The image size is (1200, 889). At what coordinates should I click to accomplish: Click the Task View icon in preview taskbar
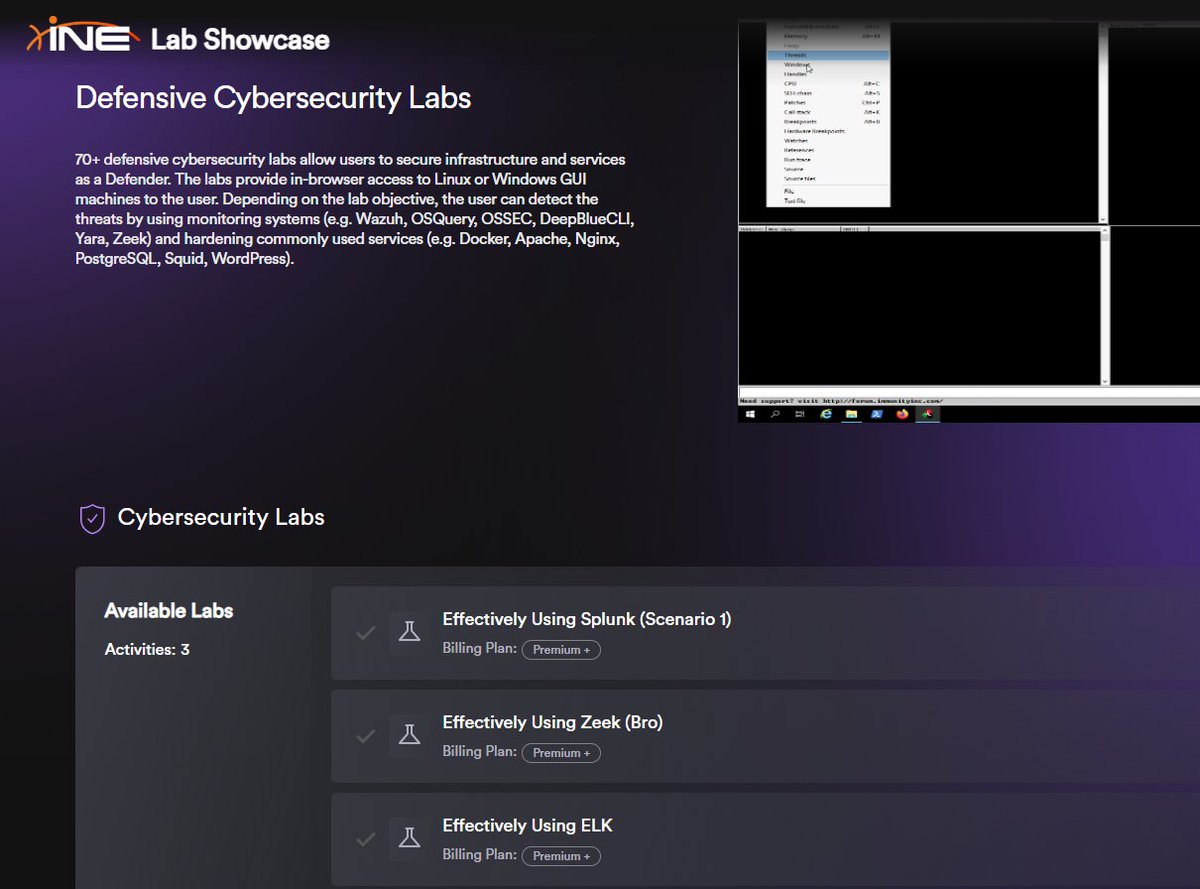pyautogui.click(x=800, y=414)
